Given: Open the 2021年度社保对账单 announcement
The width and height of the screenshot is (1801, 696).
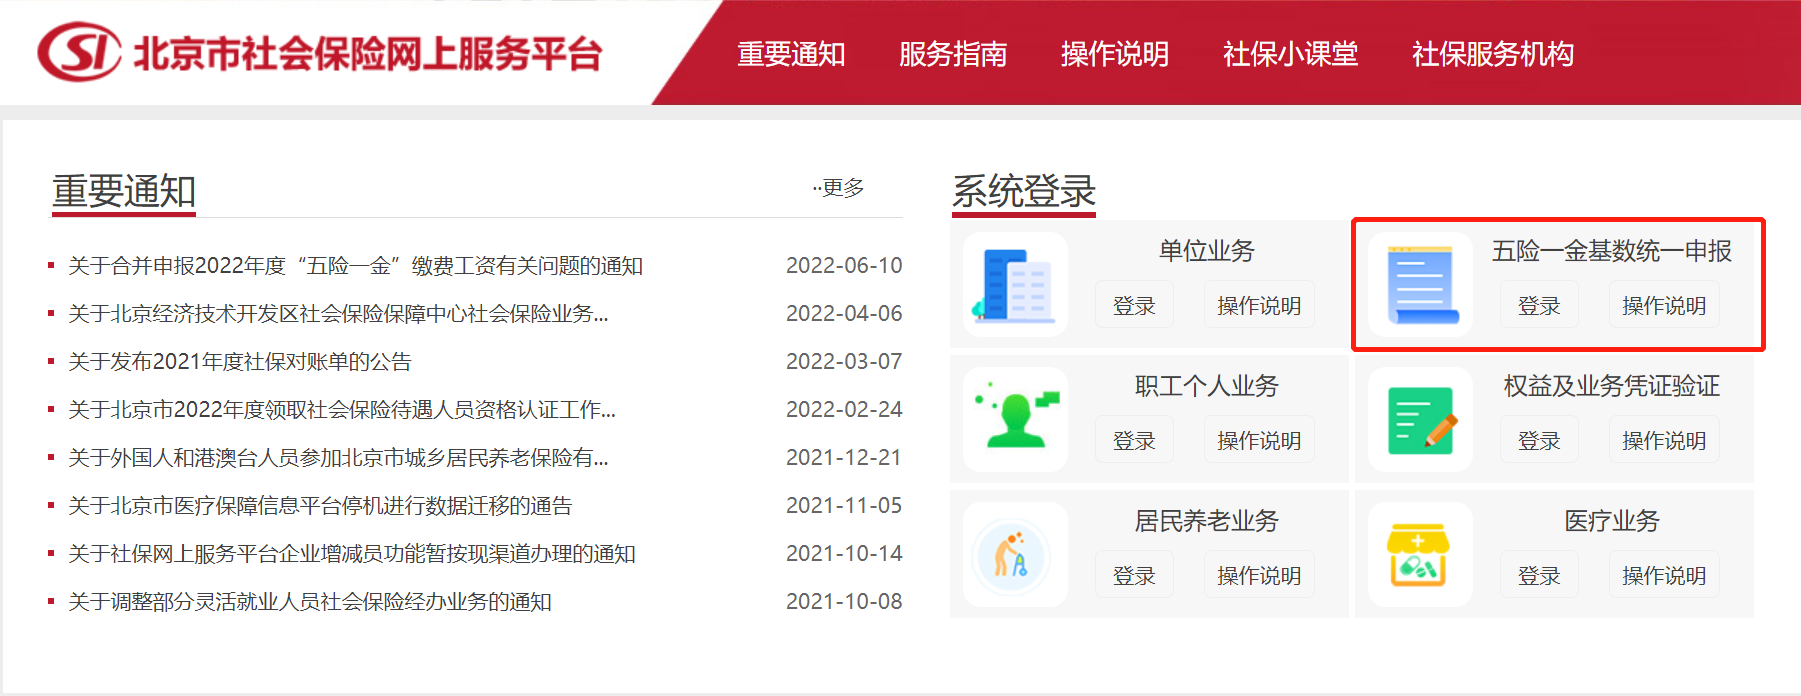Looking at the screenshot, I should click(x=240, y=362).
